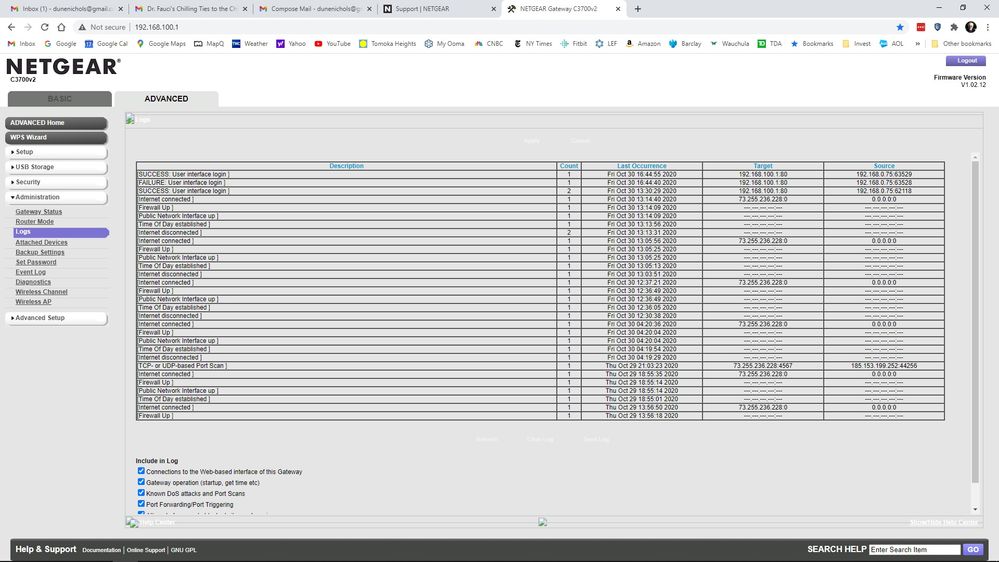Click the log panel scrollbar down arrow

[975, 509]
